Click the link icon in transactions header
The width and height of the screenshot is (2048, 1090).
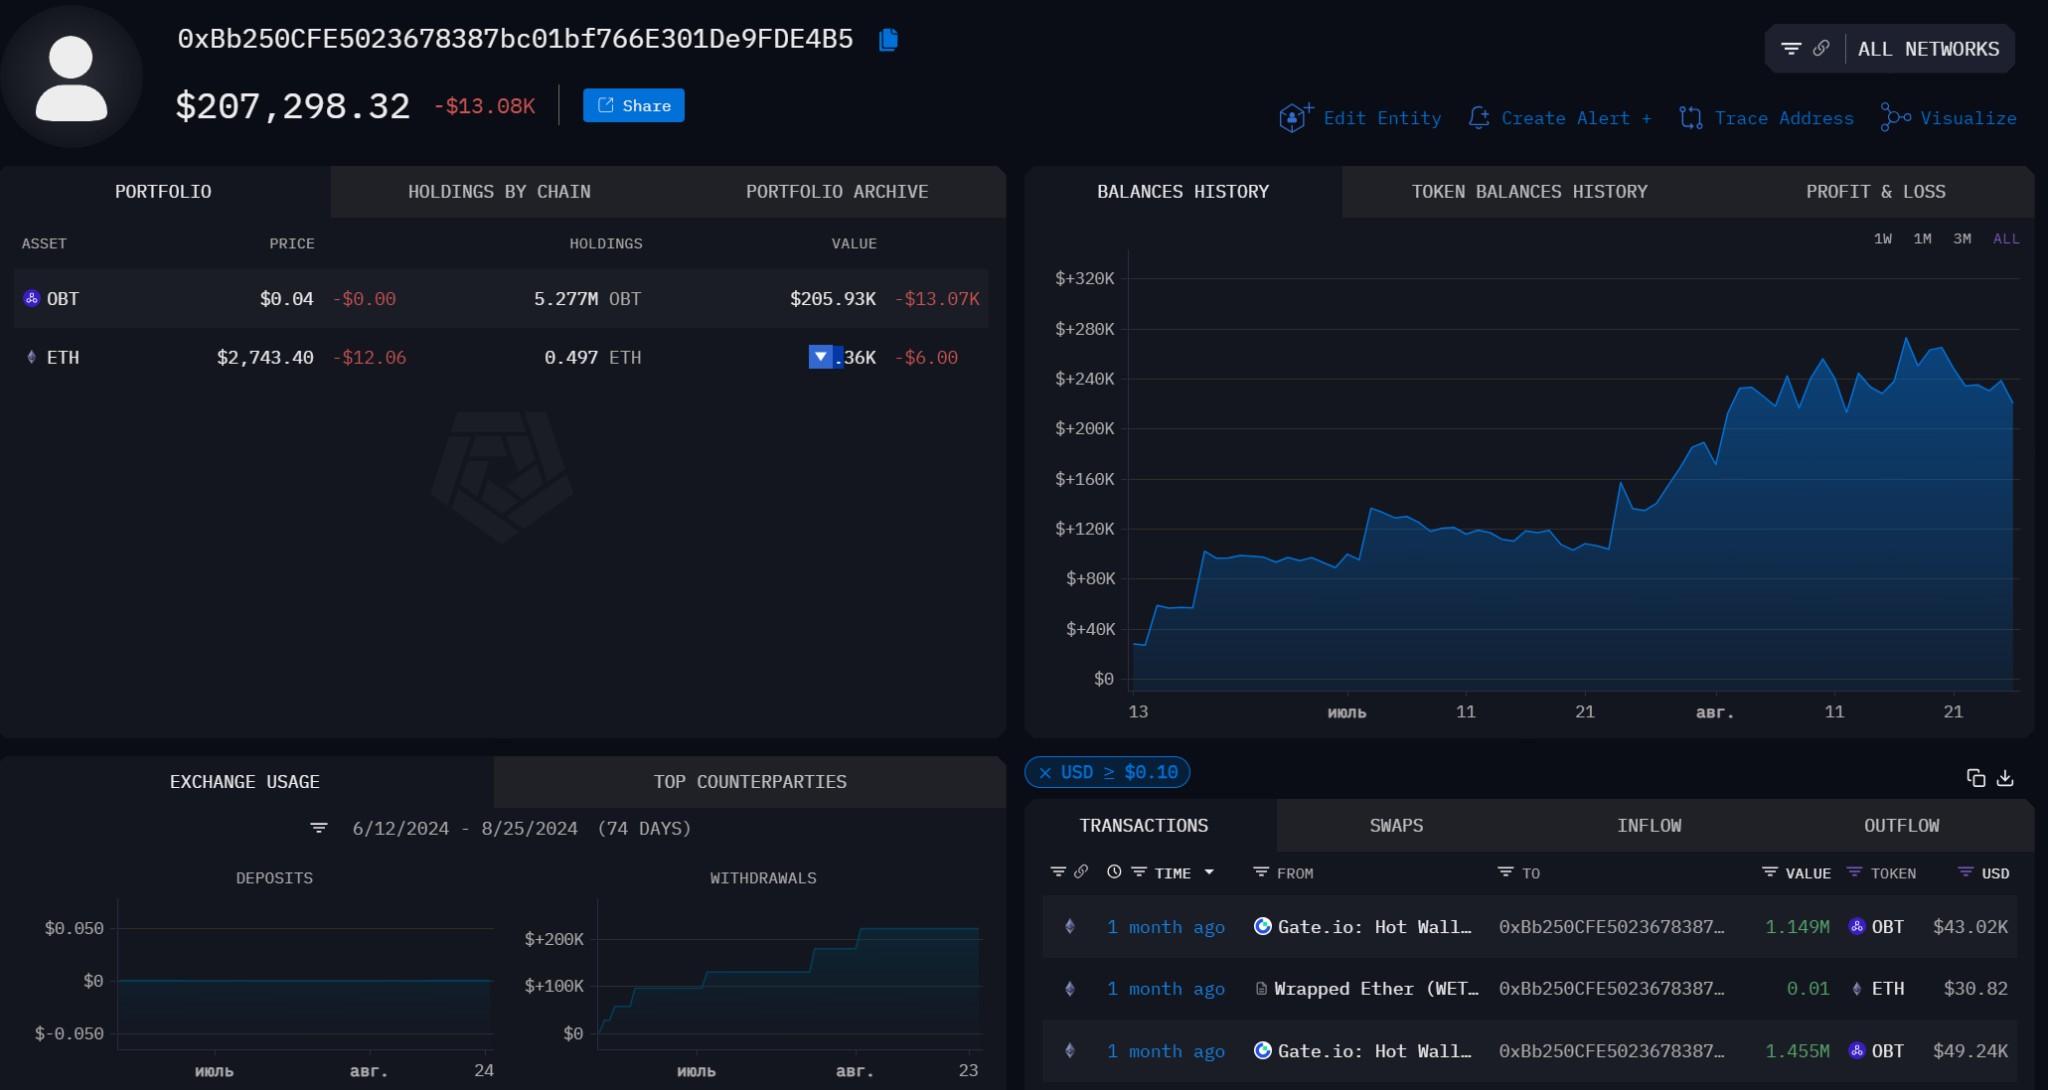click(x=1081, y=872)
